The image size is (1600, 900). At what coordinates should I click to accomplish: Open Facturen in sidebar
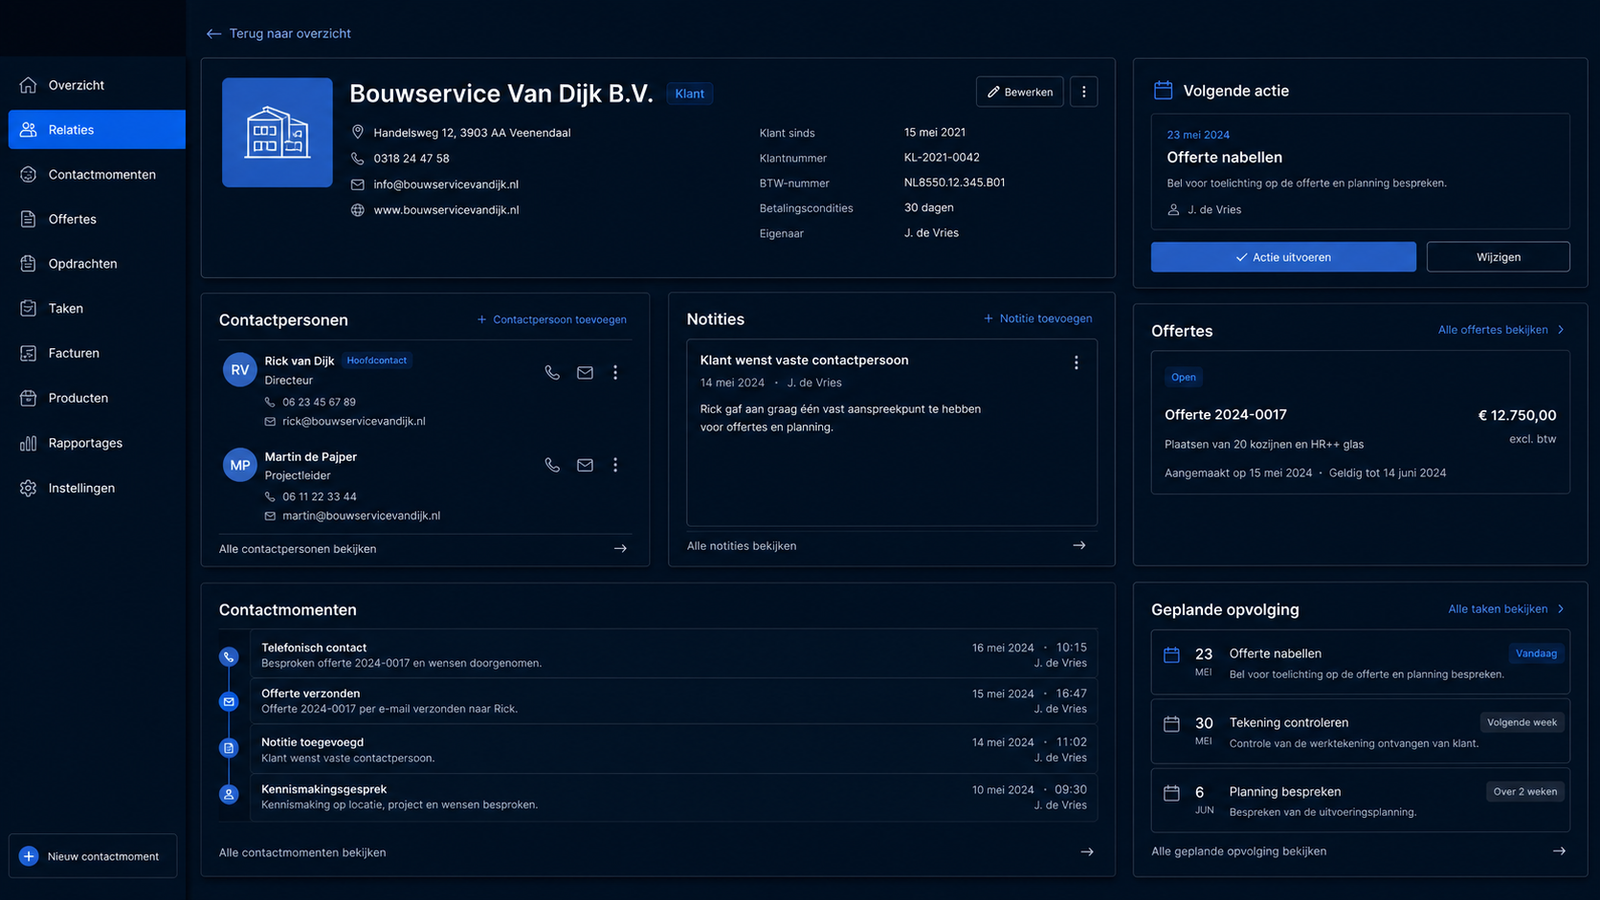click(x=96, y=353)
